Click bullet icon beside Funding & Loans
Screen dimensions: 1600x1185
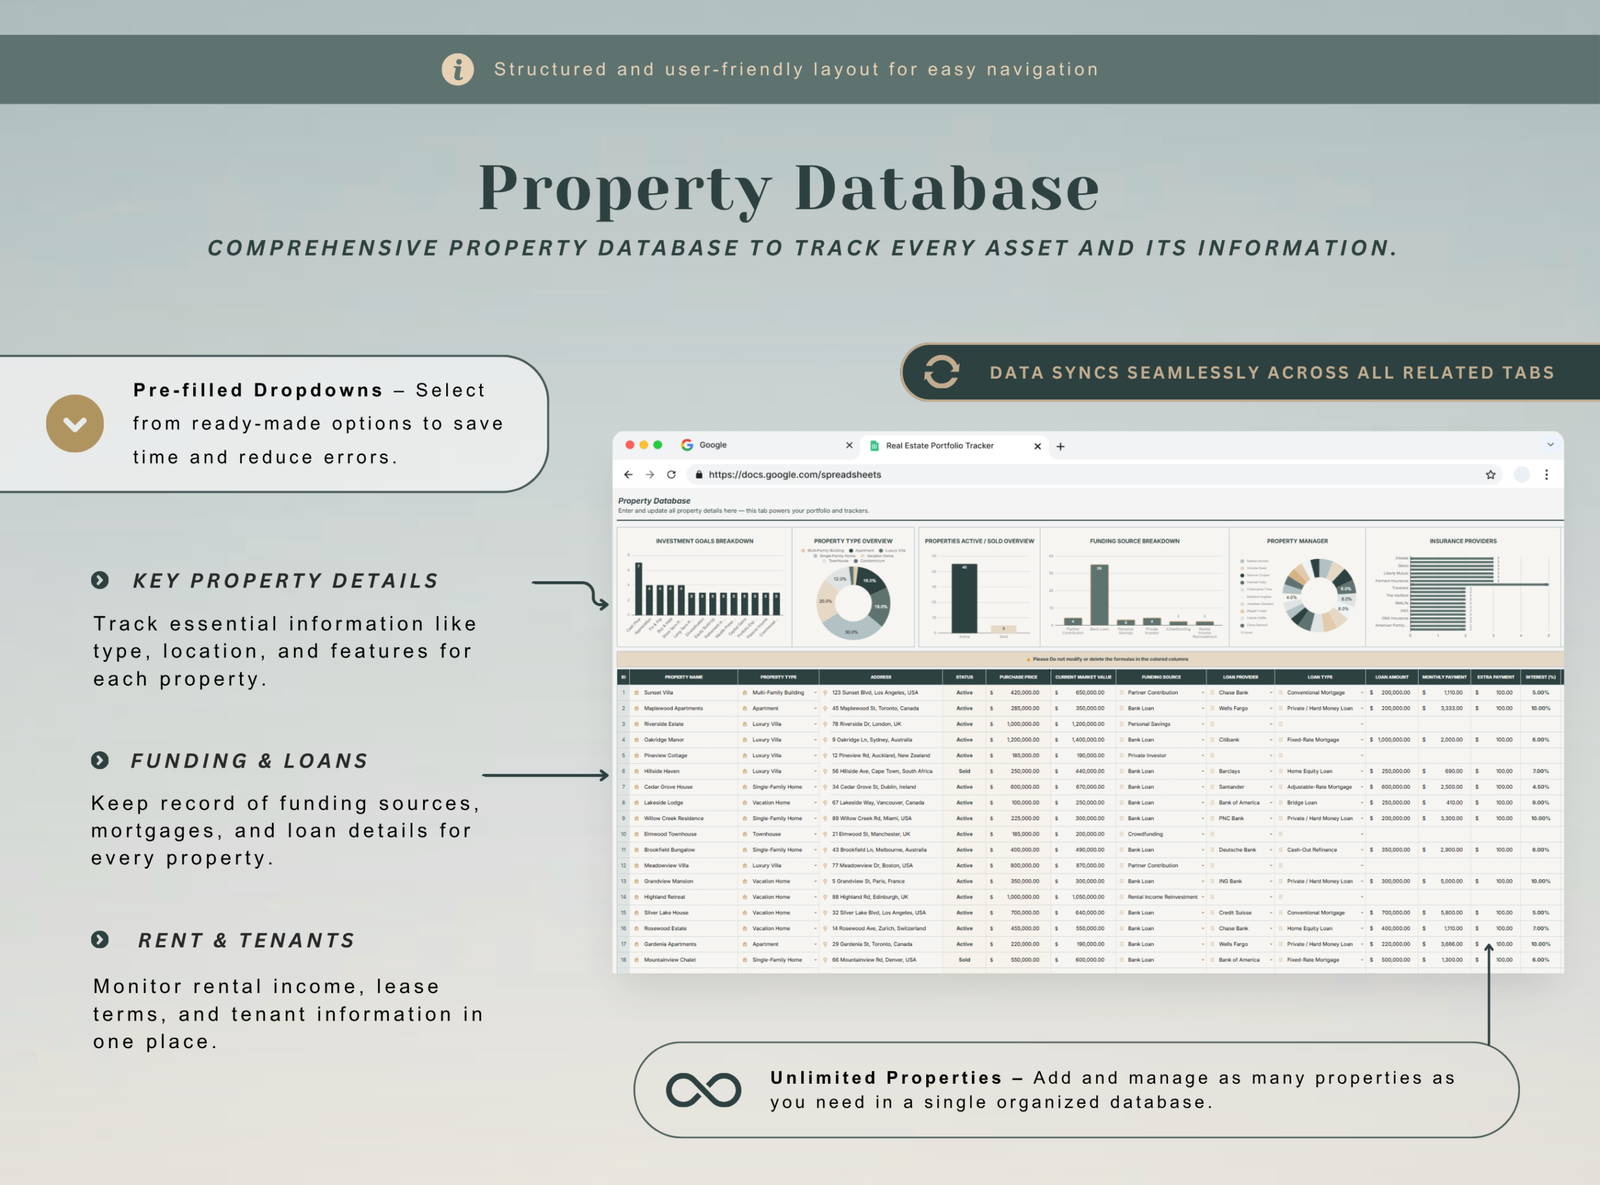(x=100, y=760)
